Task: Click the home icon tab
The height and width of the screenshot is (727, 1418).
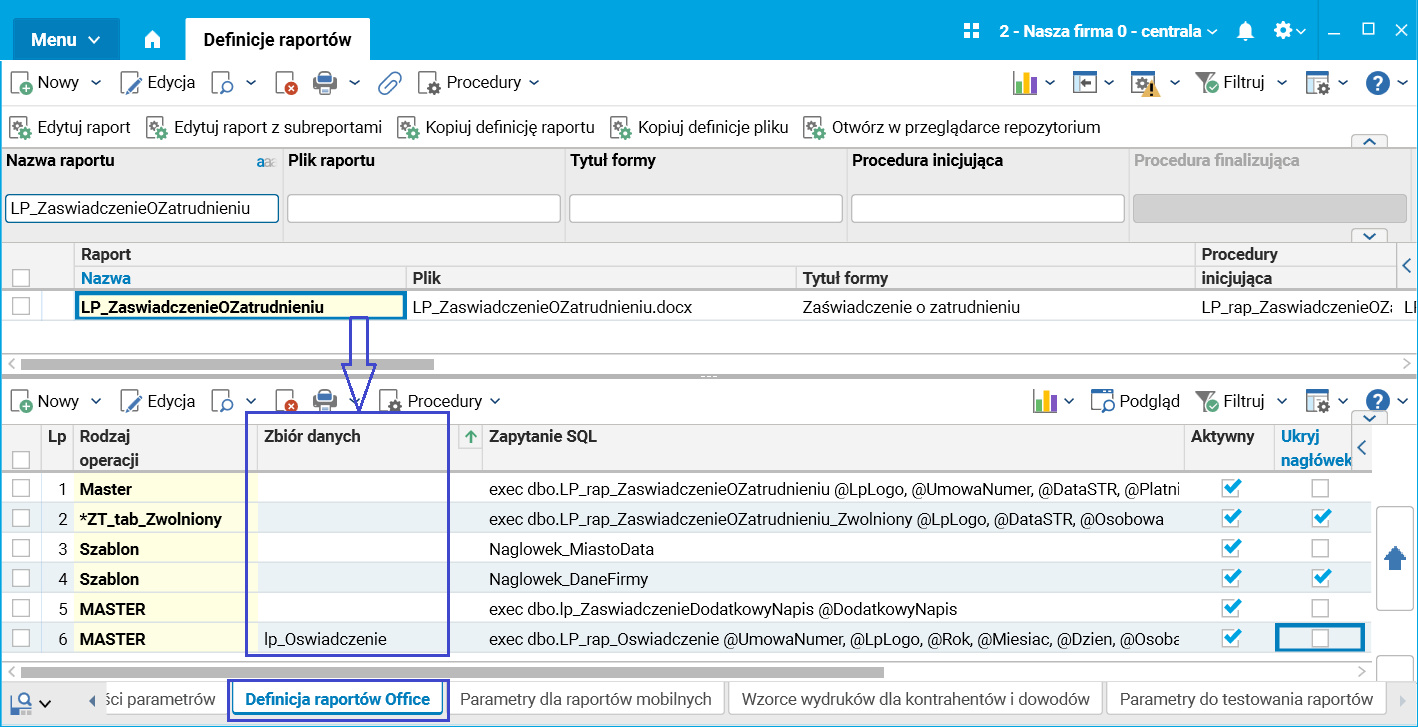Action: [152, 40]
